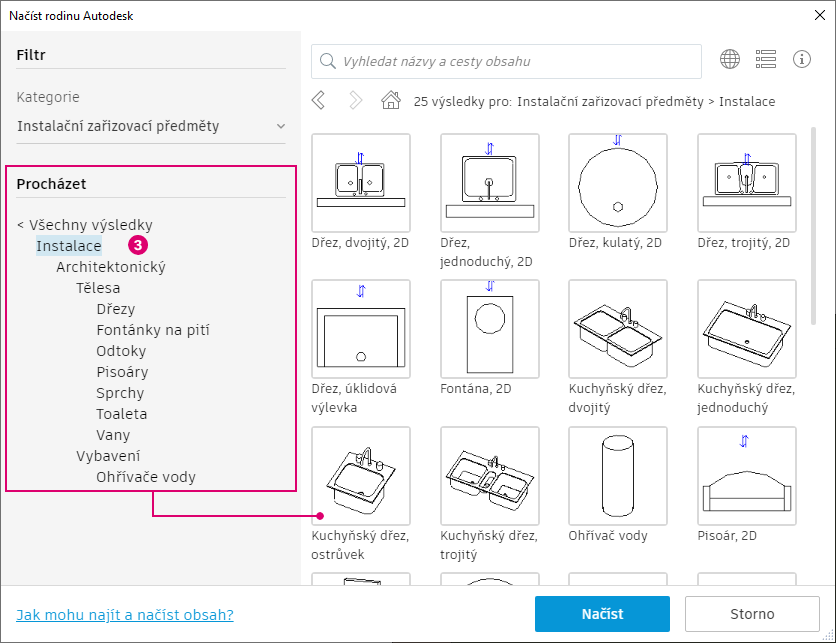Select Instalace in the browse tree
Viewport: 836px width, 643px height.
pos(69,246)
